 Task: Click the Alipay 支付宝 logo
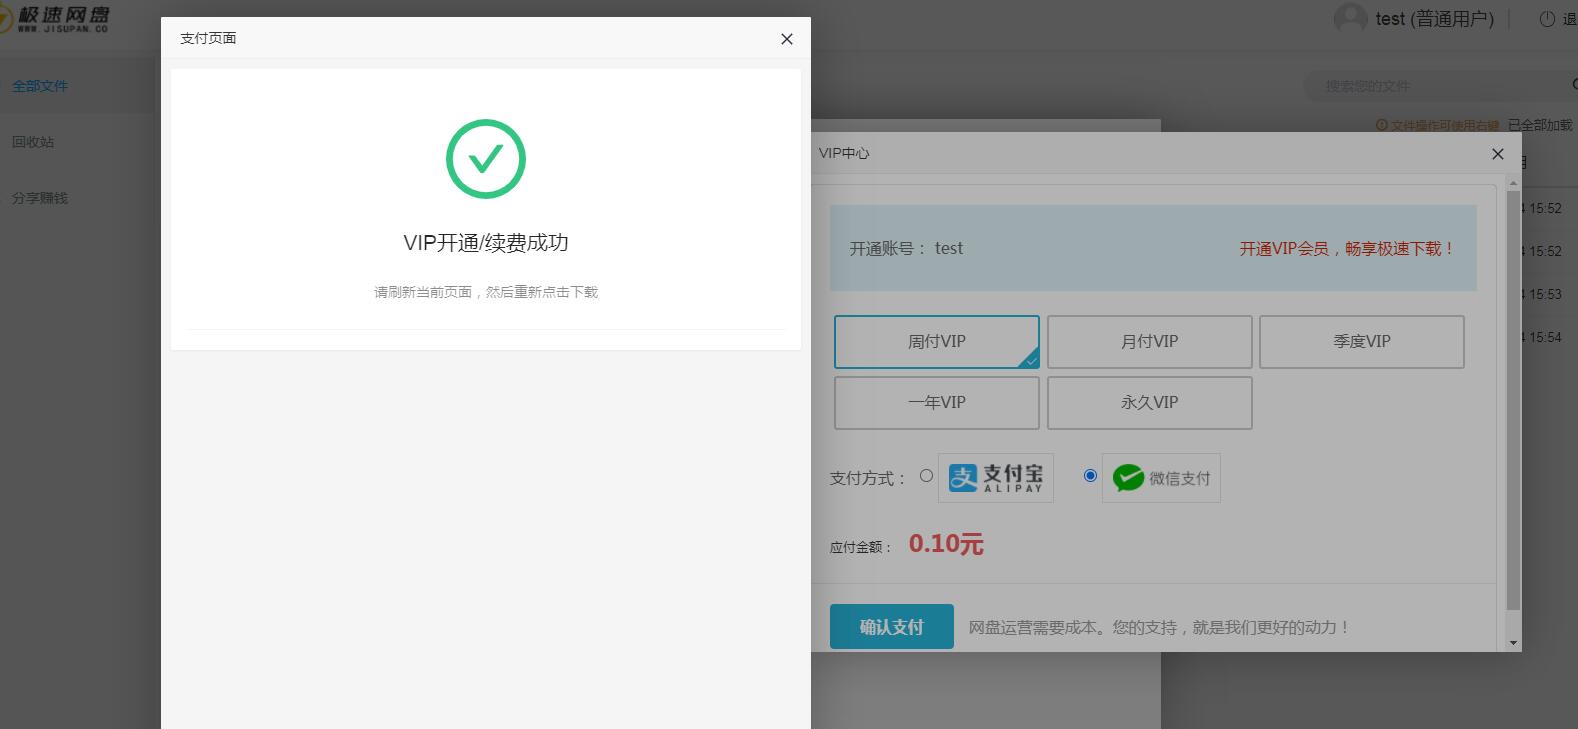click(x=995, y=478)
